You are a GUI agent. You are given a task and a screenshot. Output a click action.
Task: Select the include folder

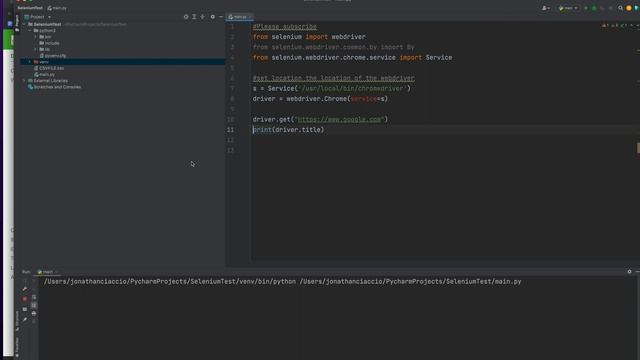click(49, 43)
